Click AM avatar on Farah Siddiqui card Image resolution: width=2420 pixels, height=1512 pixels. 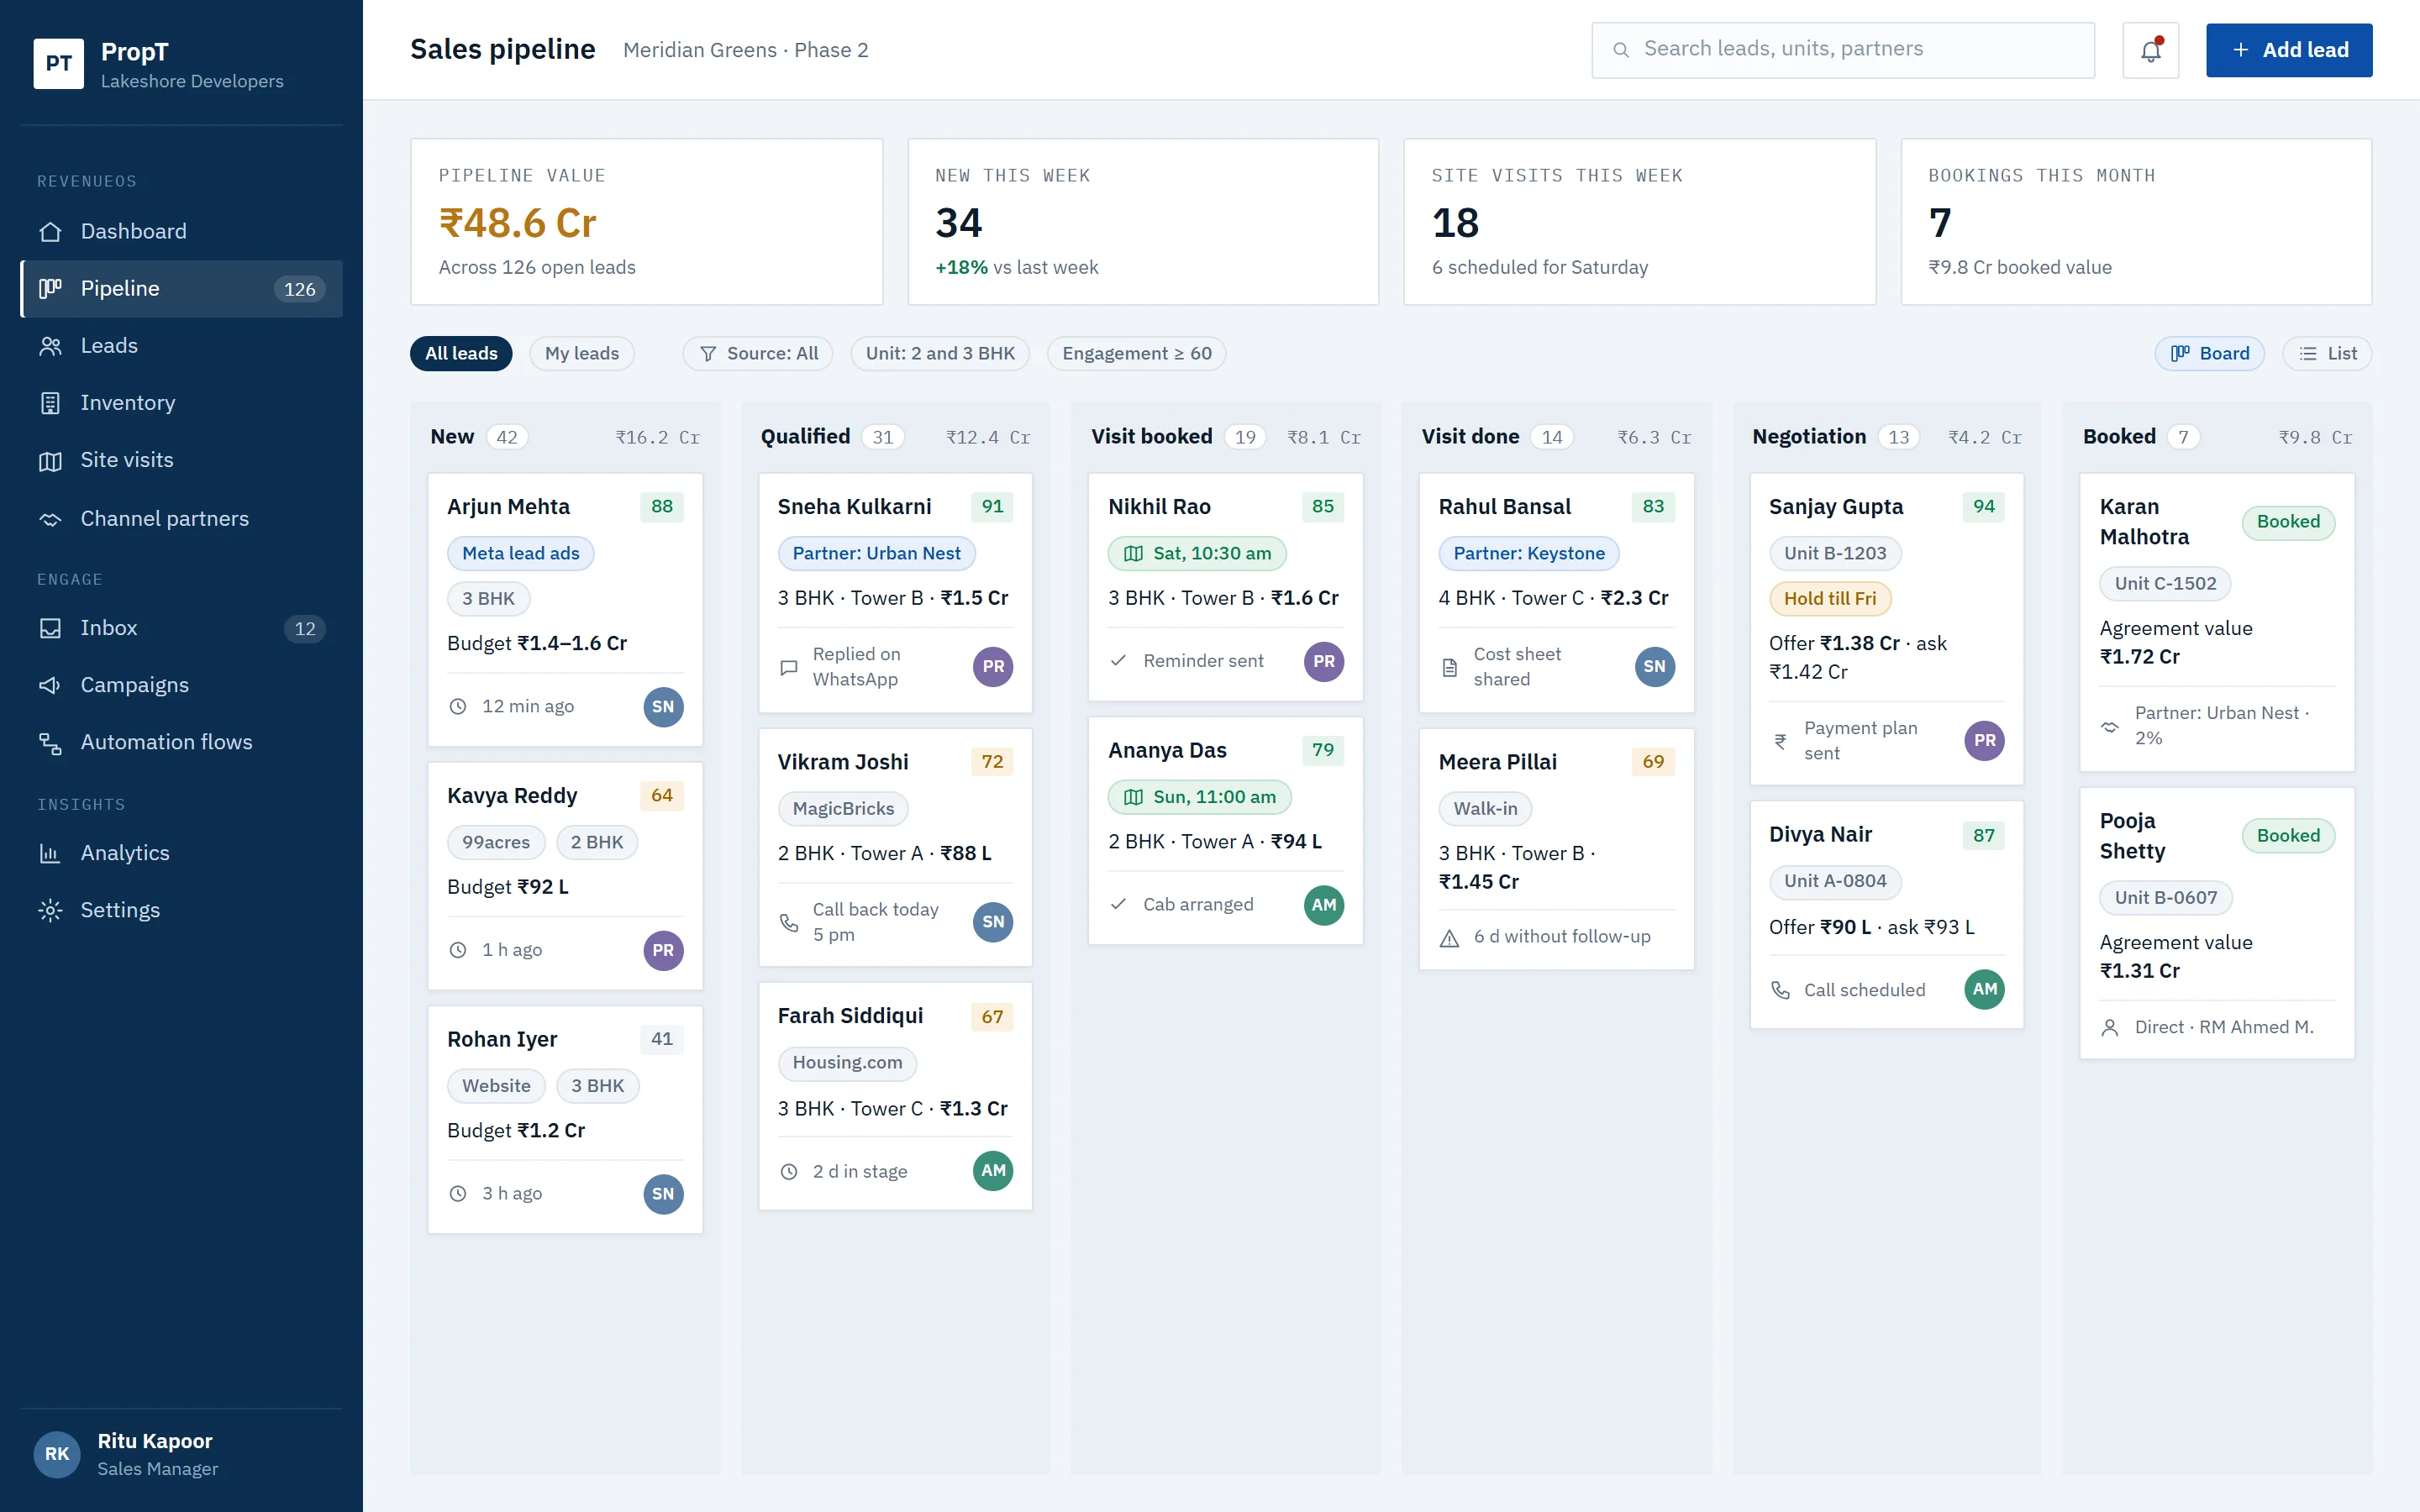tap(993, 1170)
